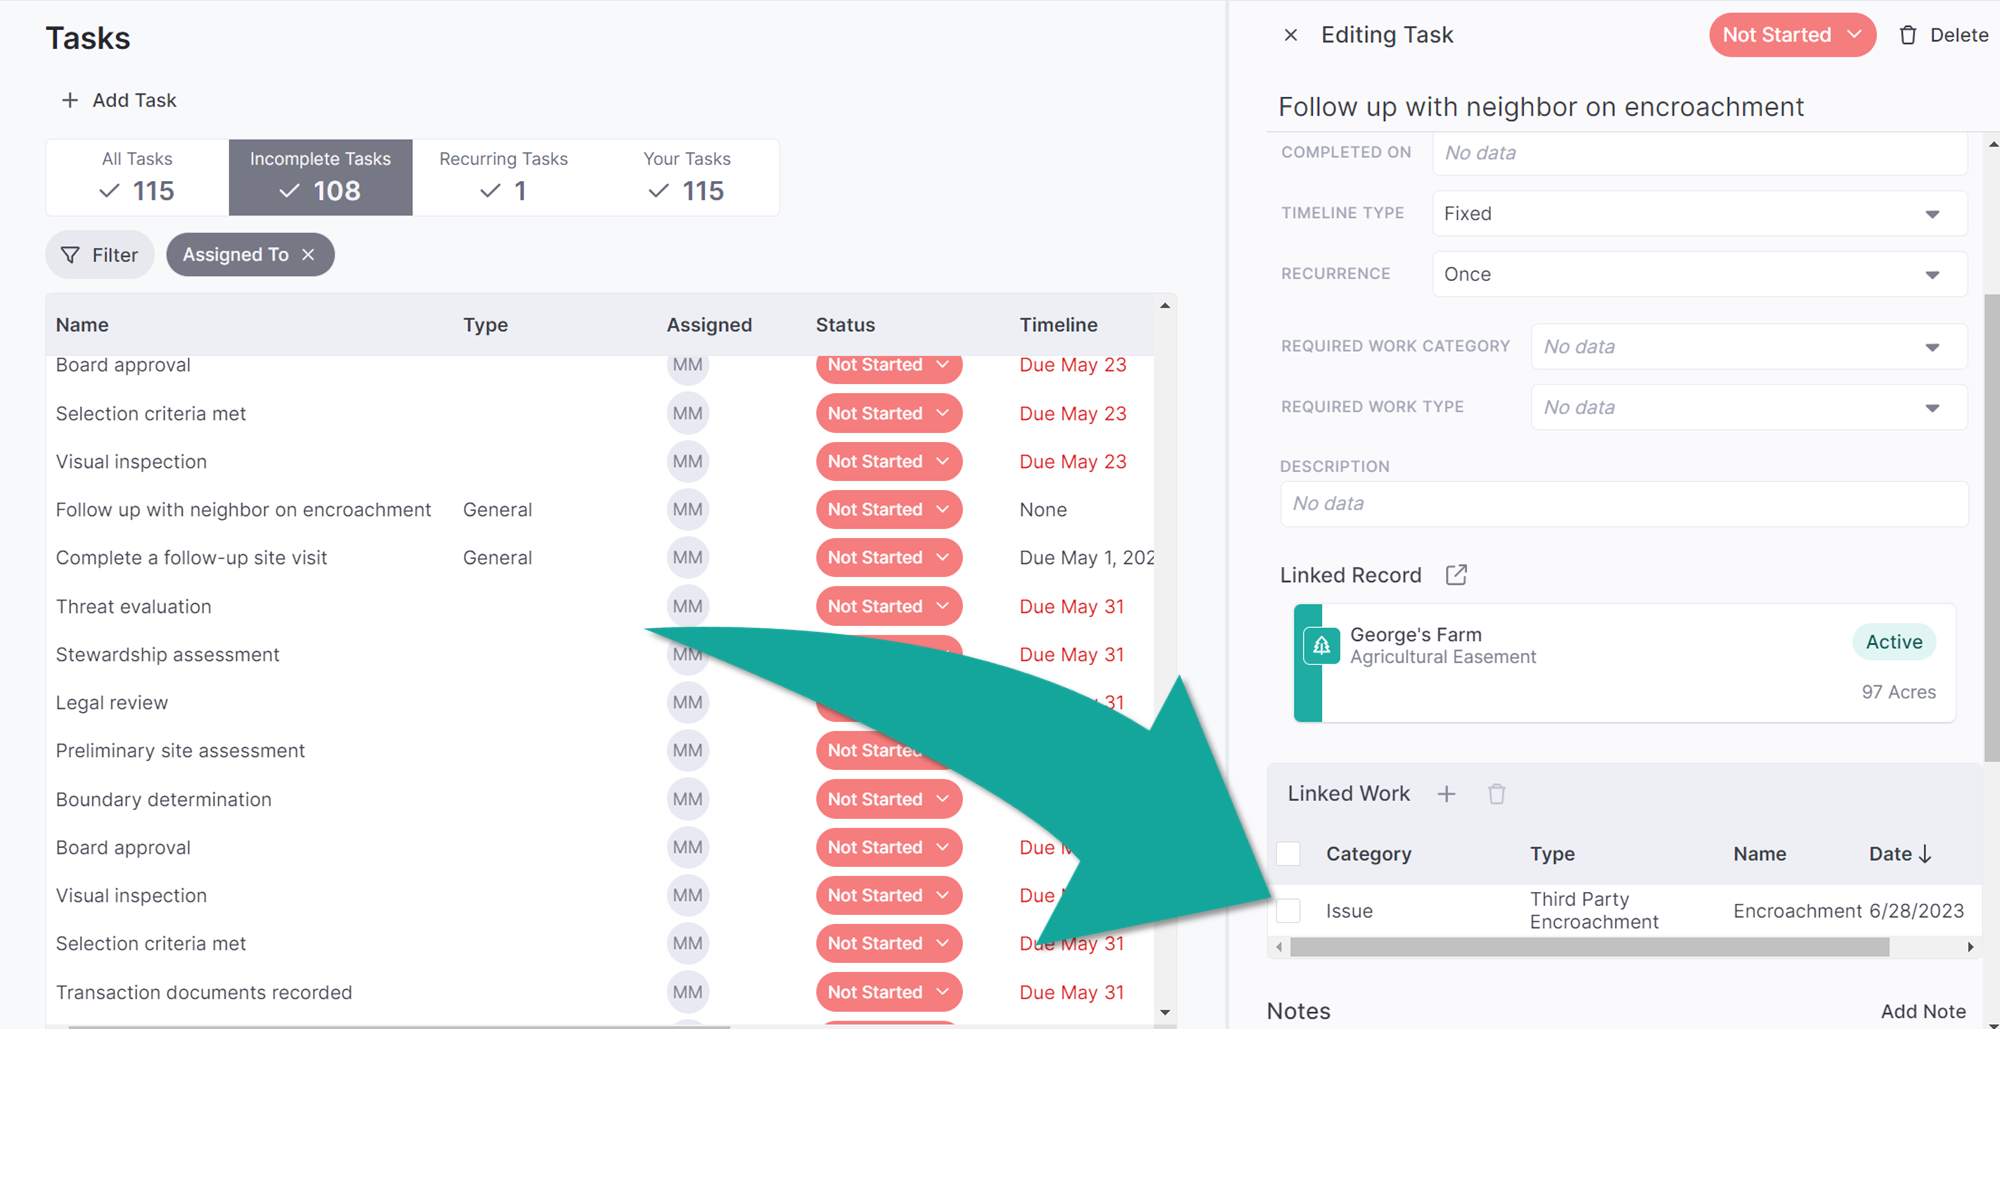Image resolution: width=2000 pixels, height=1196 pixels.
Task: Check the header checkbox in Linked Work table
Action: coord(1288,853)
